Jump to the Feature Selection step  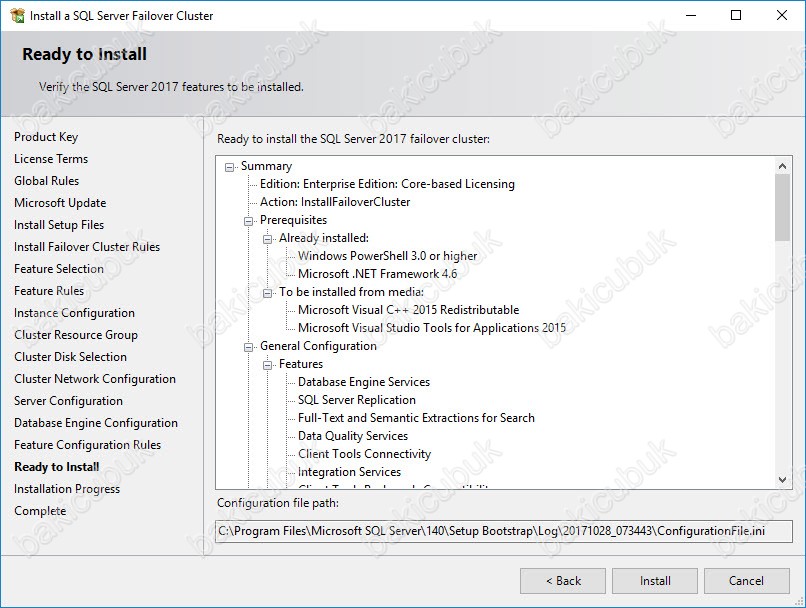point(59,269)
